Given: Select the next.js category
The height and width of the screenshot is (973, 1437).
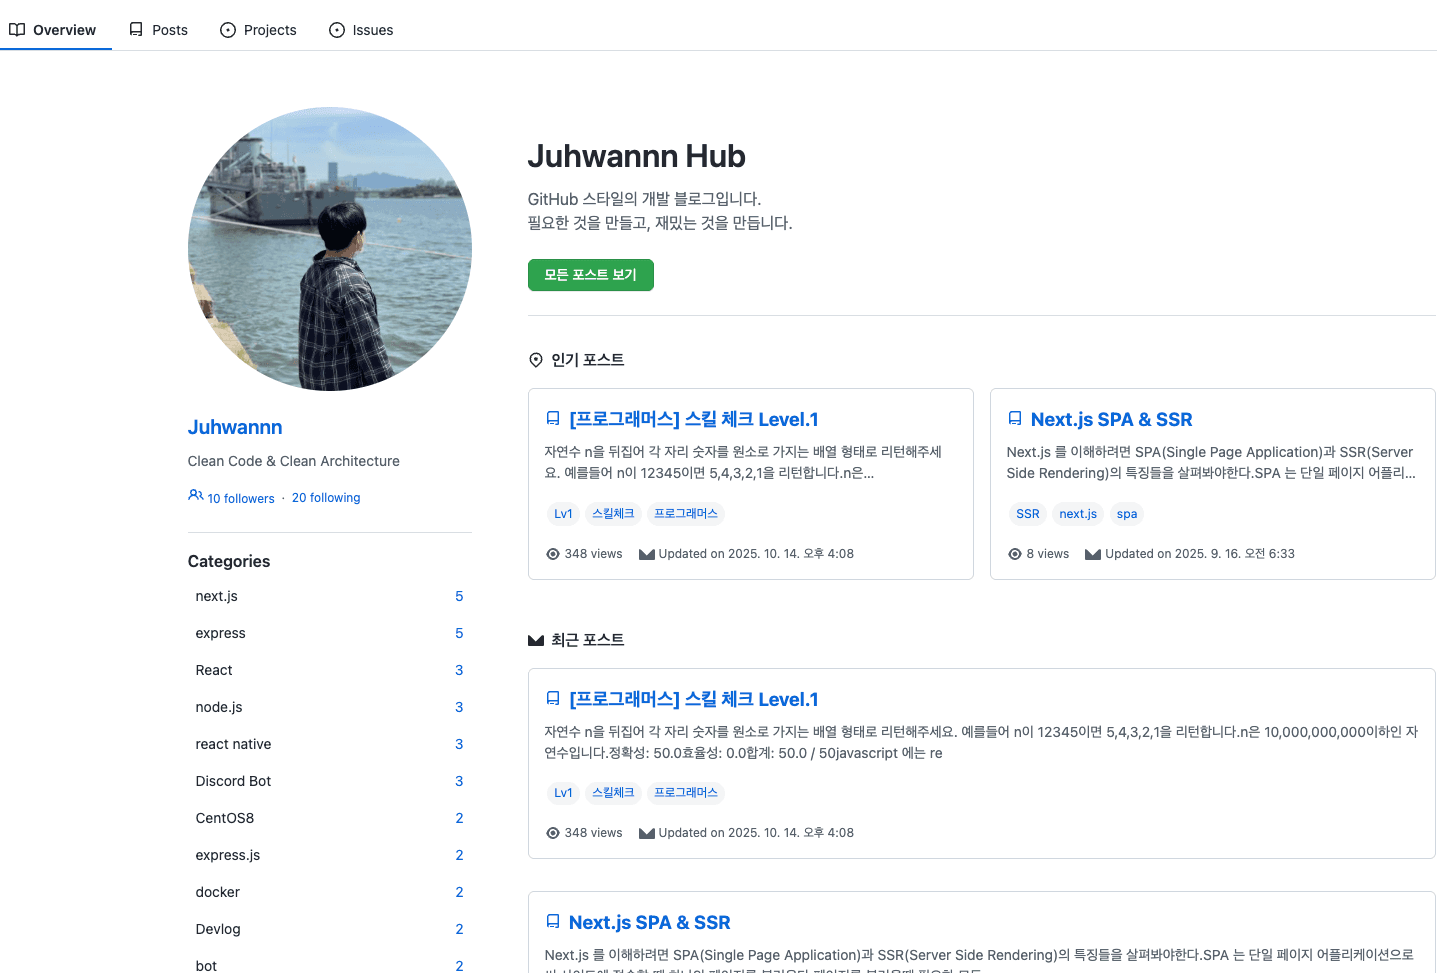Looking at the screenshot, I should 217,596.
